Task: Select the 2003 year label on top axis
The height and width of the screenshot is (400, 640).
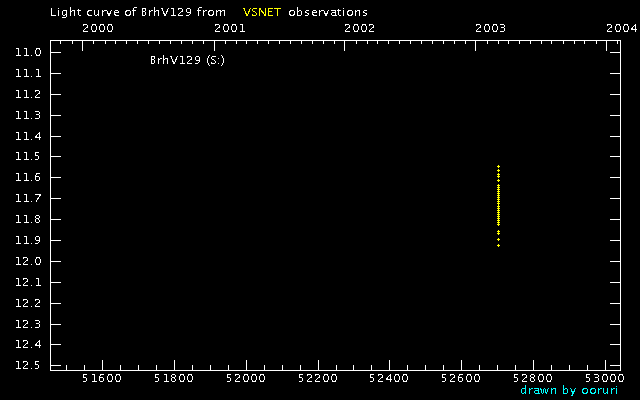Action: point(491,29)
